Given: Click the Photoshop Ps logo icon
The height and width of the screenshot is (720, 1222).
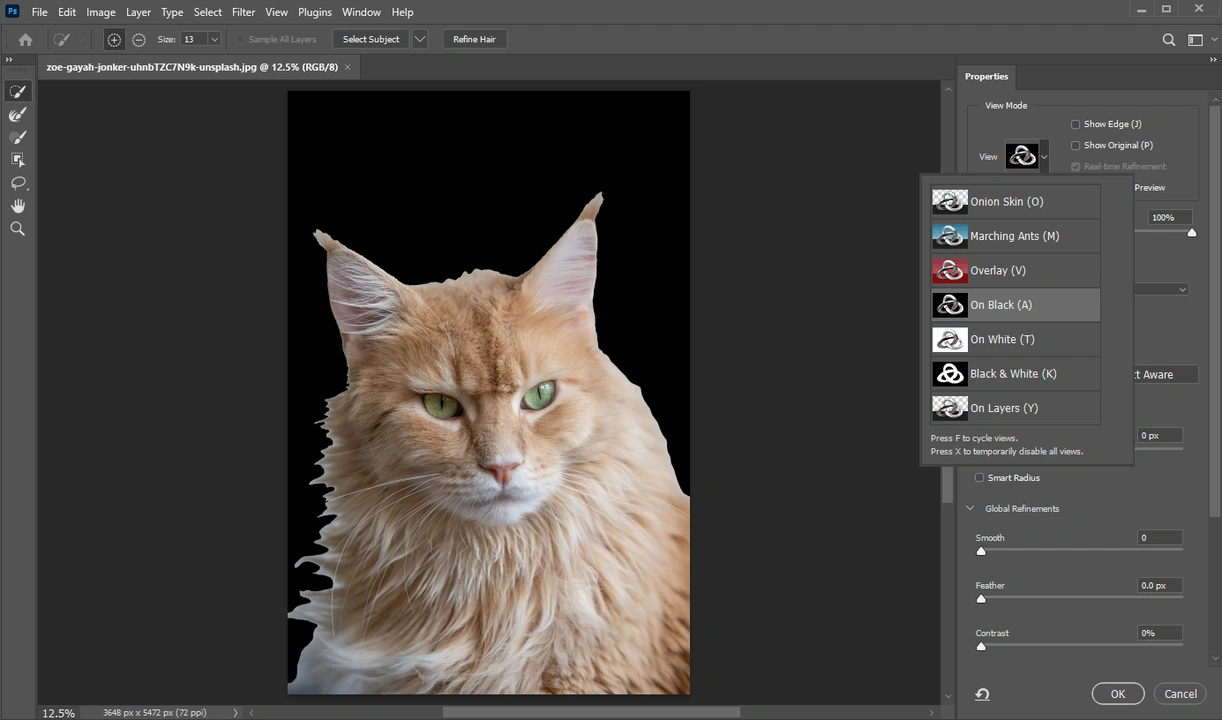Looking at the screenshot, I should pyautogui.click(x=13, y=12).
